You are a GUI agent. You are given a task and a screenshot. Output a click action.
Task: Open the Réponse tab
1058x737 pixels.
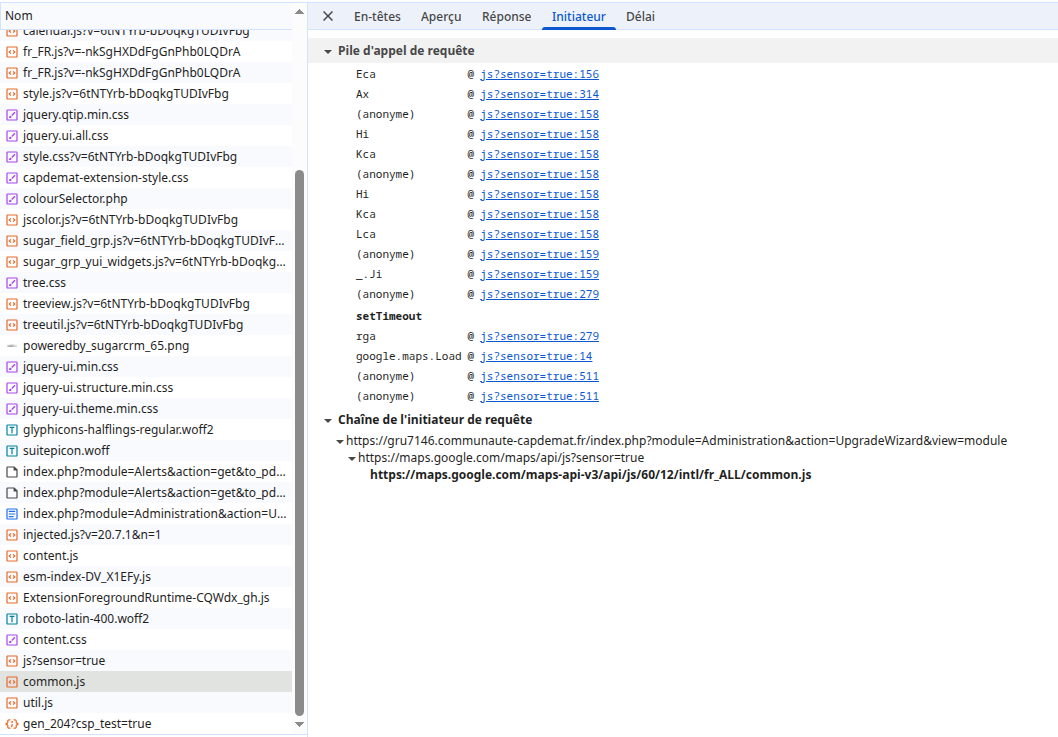click(x=506, y=16)
